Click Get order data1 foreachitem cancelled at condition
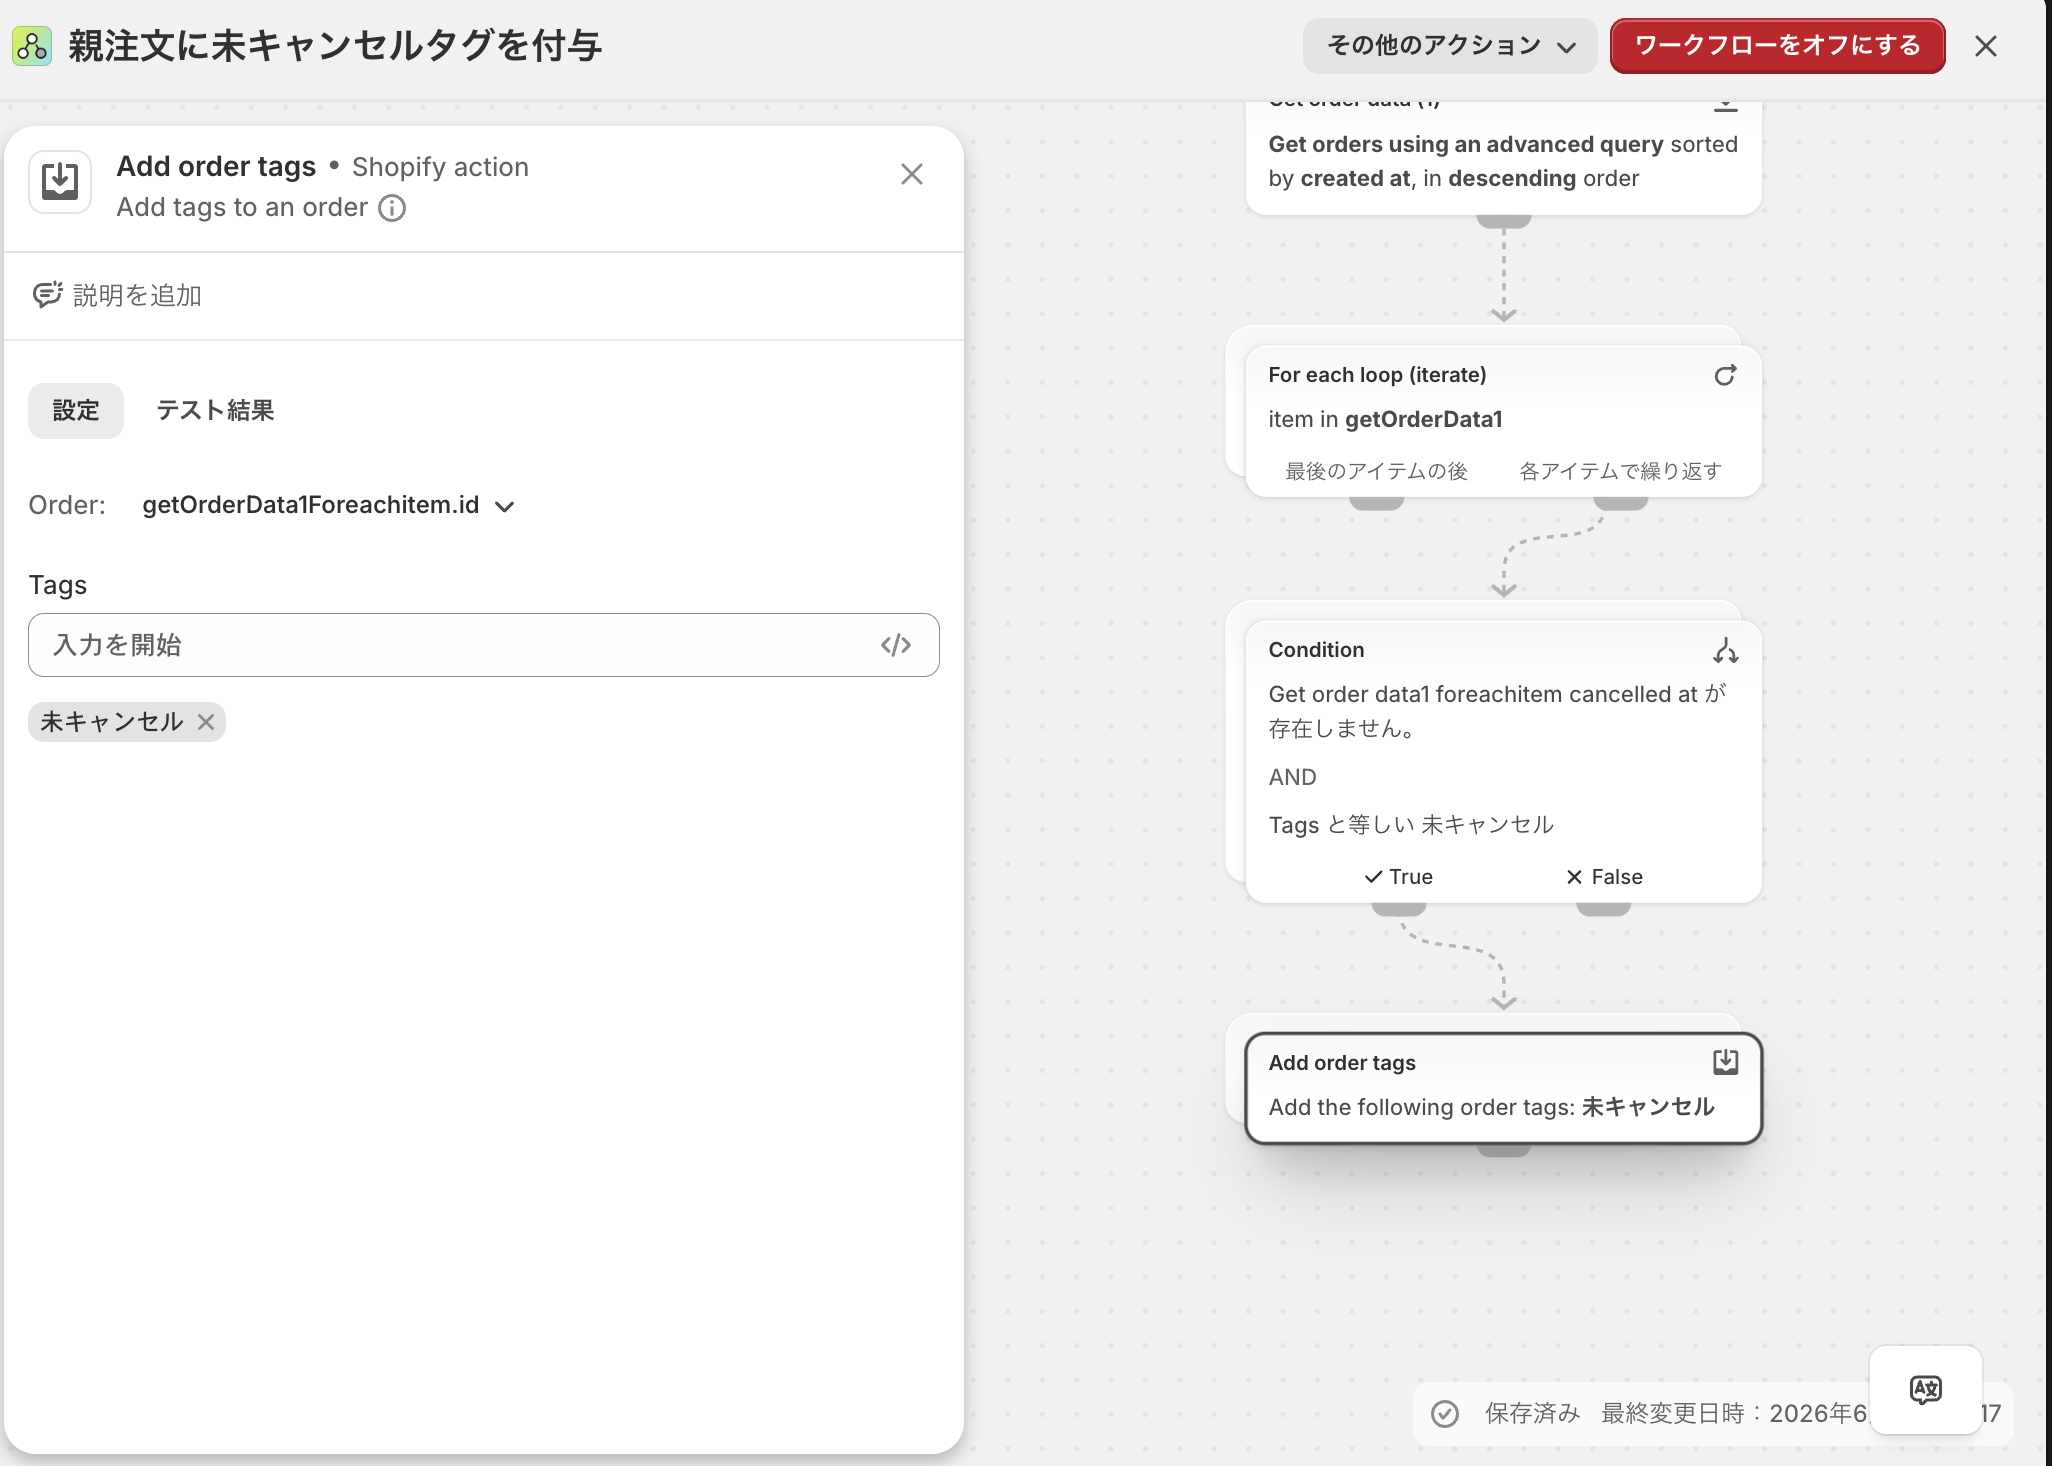The height and width of the screenshot is (1466, 2052). click(1498, 711)
